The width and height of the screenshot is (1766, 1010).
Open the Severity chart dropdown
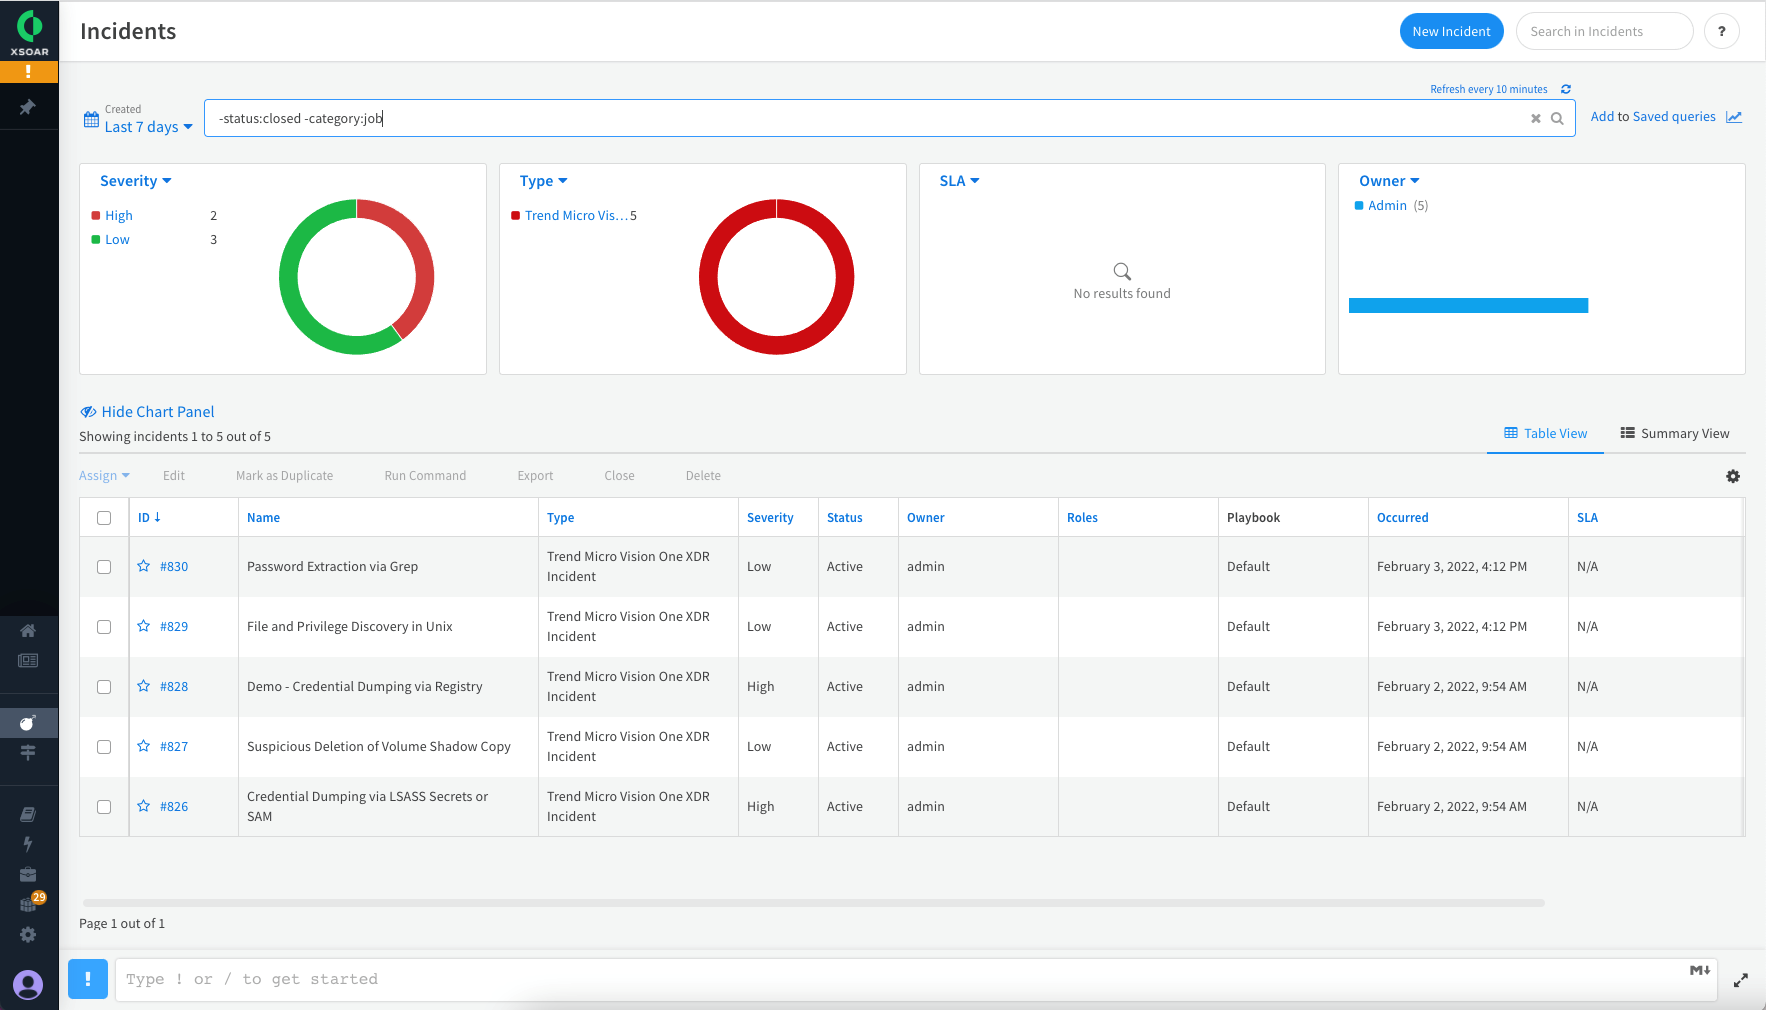pyautogui.click(x=135, y=181)
